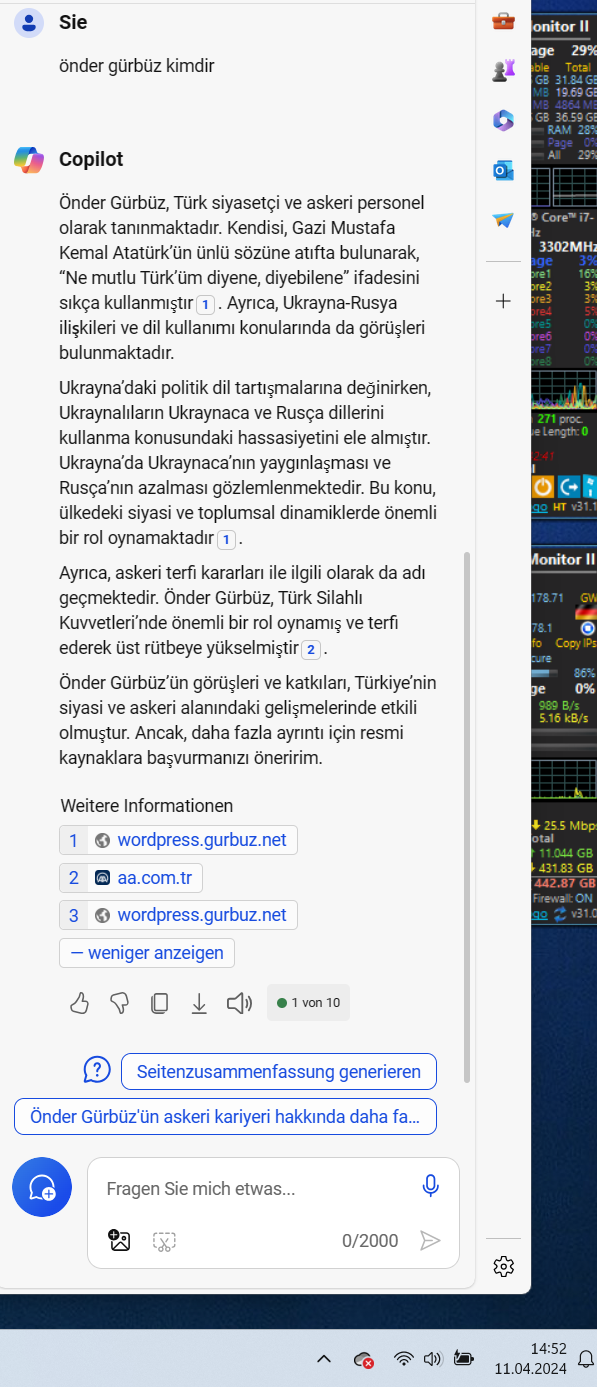This screenshot has height=1387, width=597.
Task: Click the thumbs up feedback icon
Action: click(80, 1003)
